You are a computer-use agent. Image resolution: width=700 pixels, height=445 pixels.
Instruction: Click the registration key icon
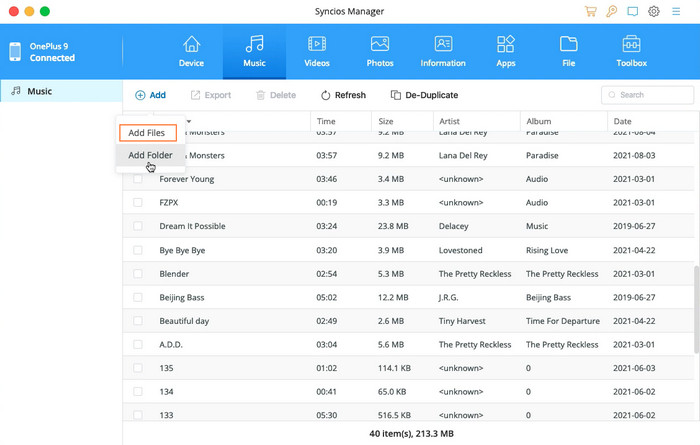coord(612,11)
